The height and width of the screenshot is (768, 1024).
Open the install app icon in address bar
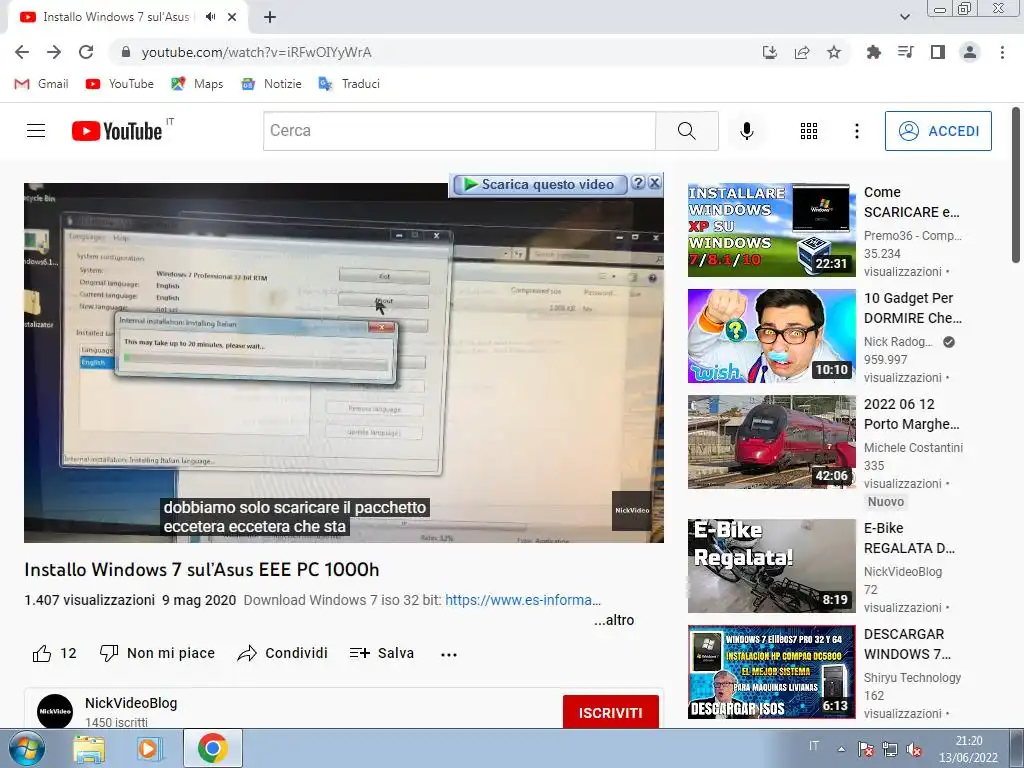click(x=770, y=52)
